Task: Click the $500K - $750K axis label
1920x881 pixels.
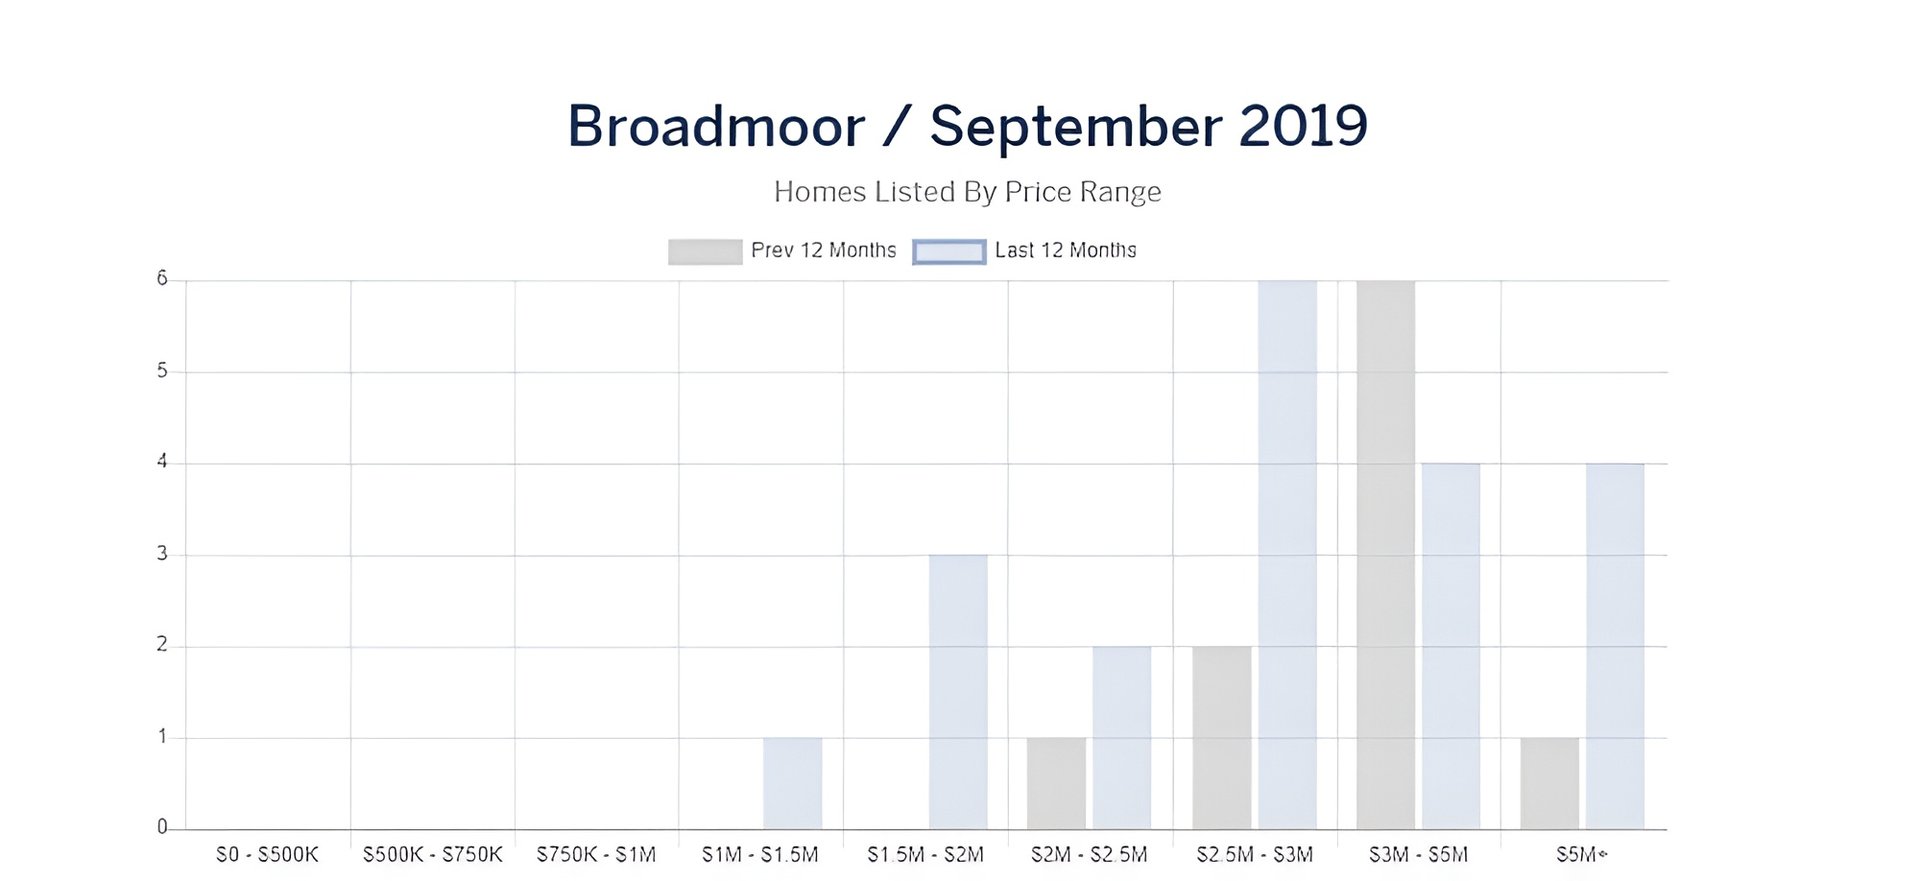Action: (432, 855)
